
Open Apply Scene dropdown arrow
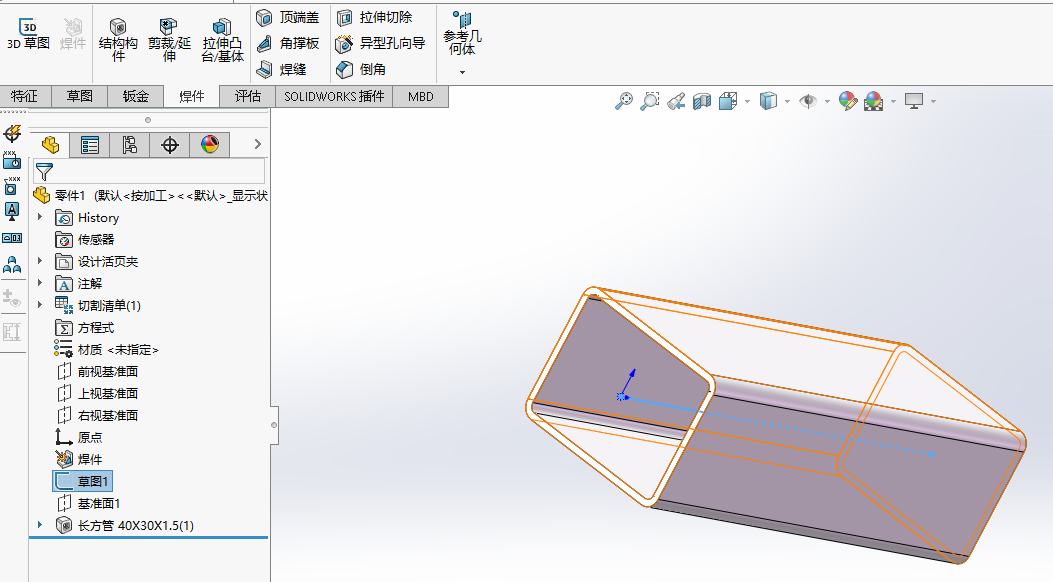pos(893,102)
